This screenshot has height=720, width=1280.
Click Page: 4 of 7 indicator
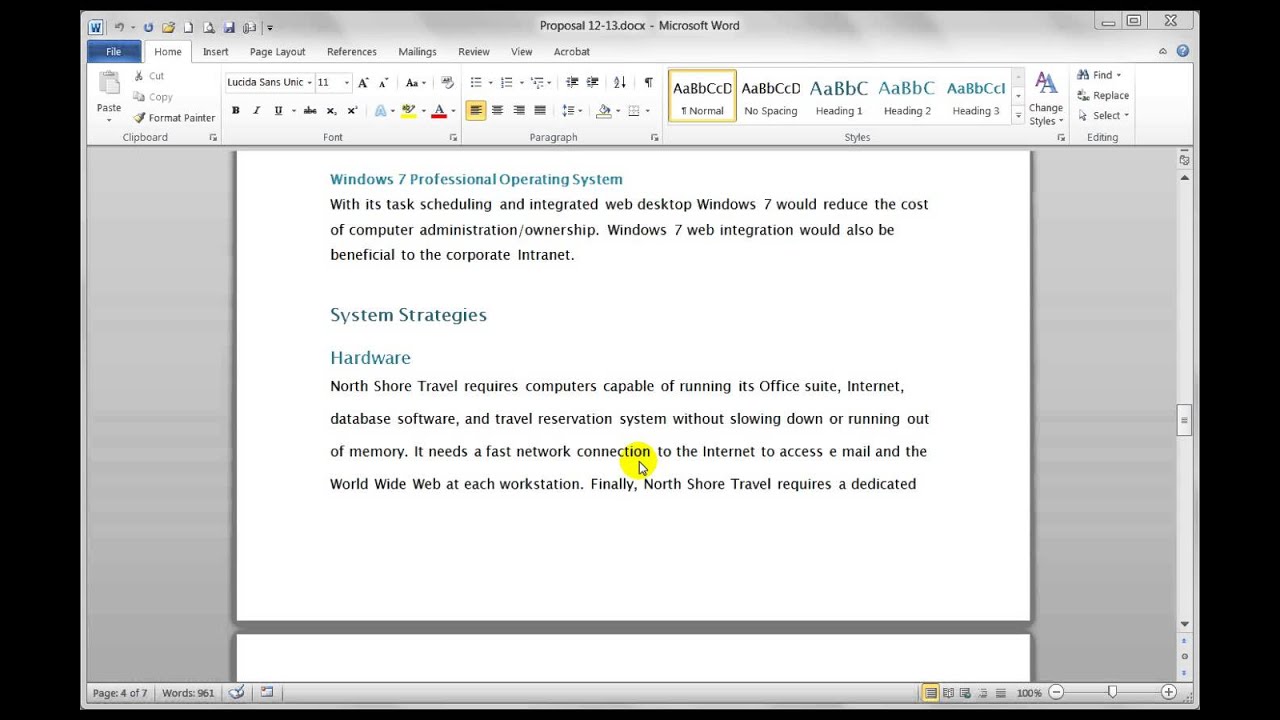pos(120,693)
